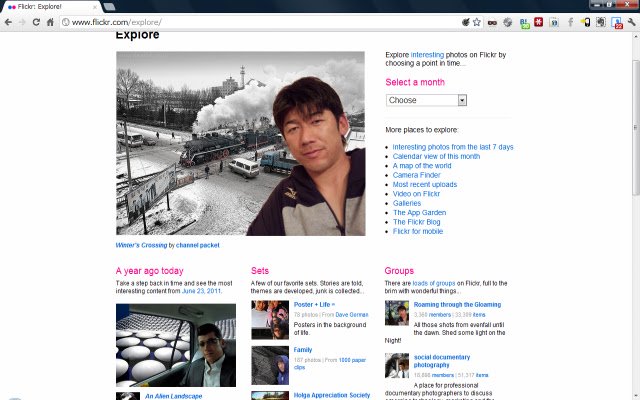Open the 'interesting' photos link
Viewport: 640px width, 400px height.
point(427,55)
